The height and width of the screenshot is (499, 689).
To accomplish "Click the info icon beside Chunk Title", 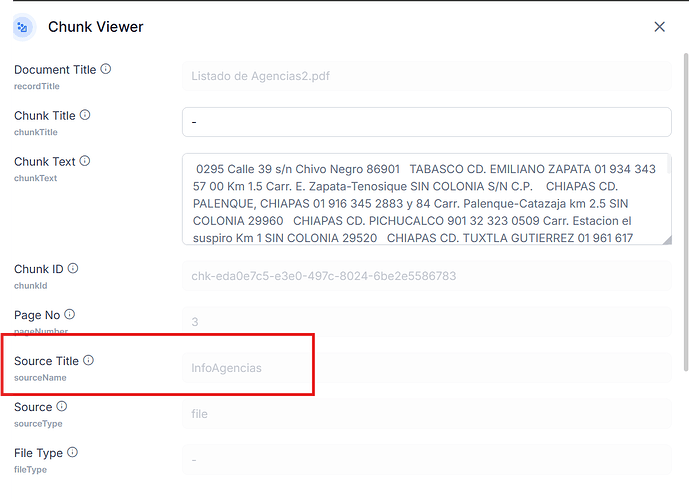I will (85, 115).
